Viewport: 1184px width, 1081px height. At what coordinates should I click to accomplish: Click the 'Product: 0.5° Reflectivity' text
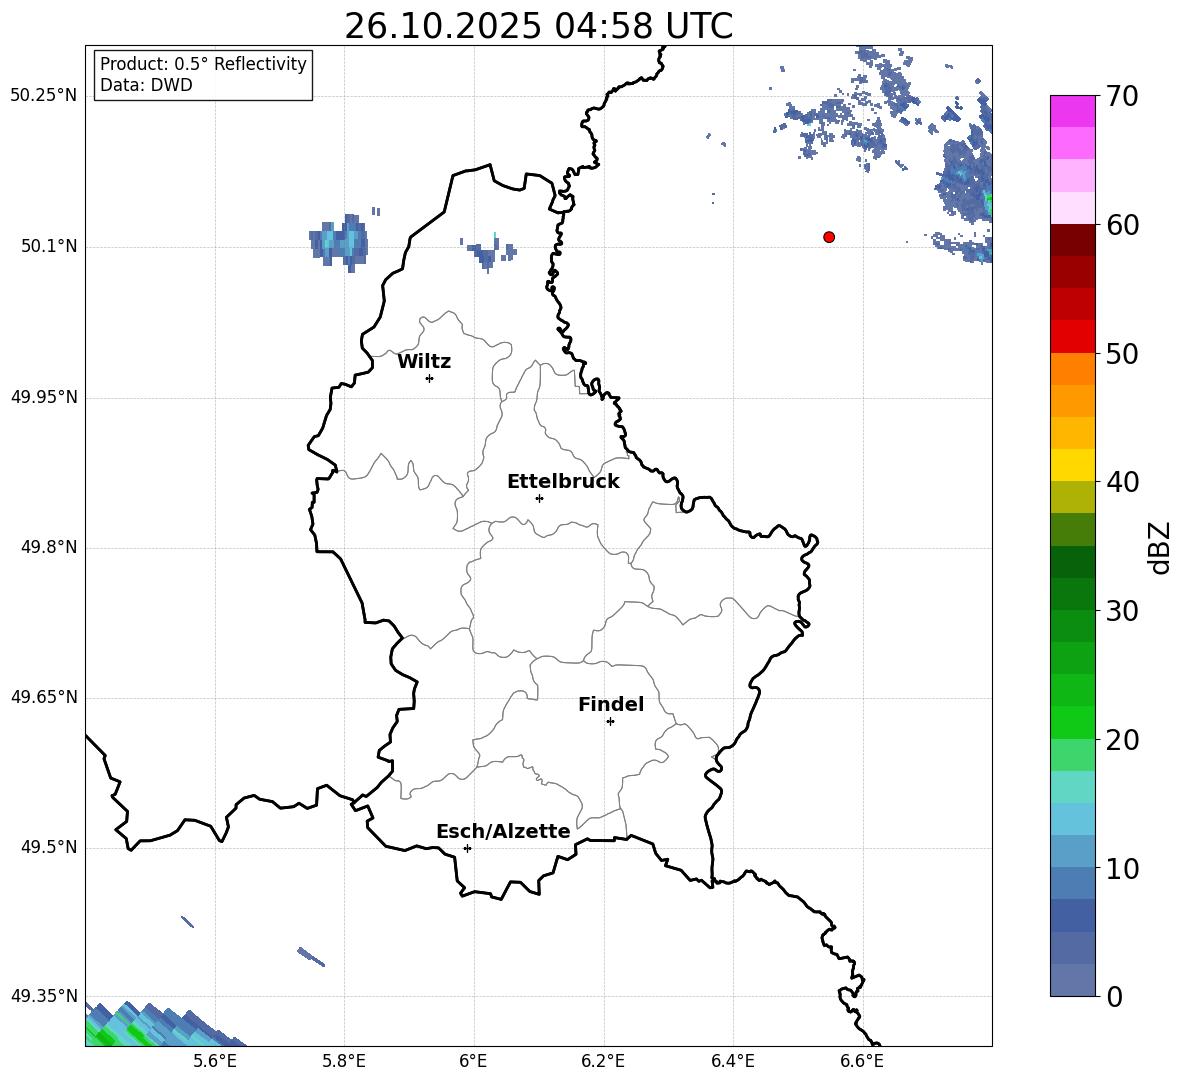click(203, 64)
